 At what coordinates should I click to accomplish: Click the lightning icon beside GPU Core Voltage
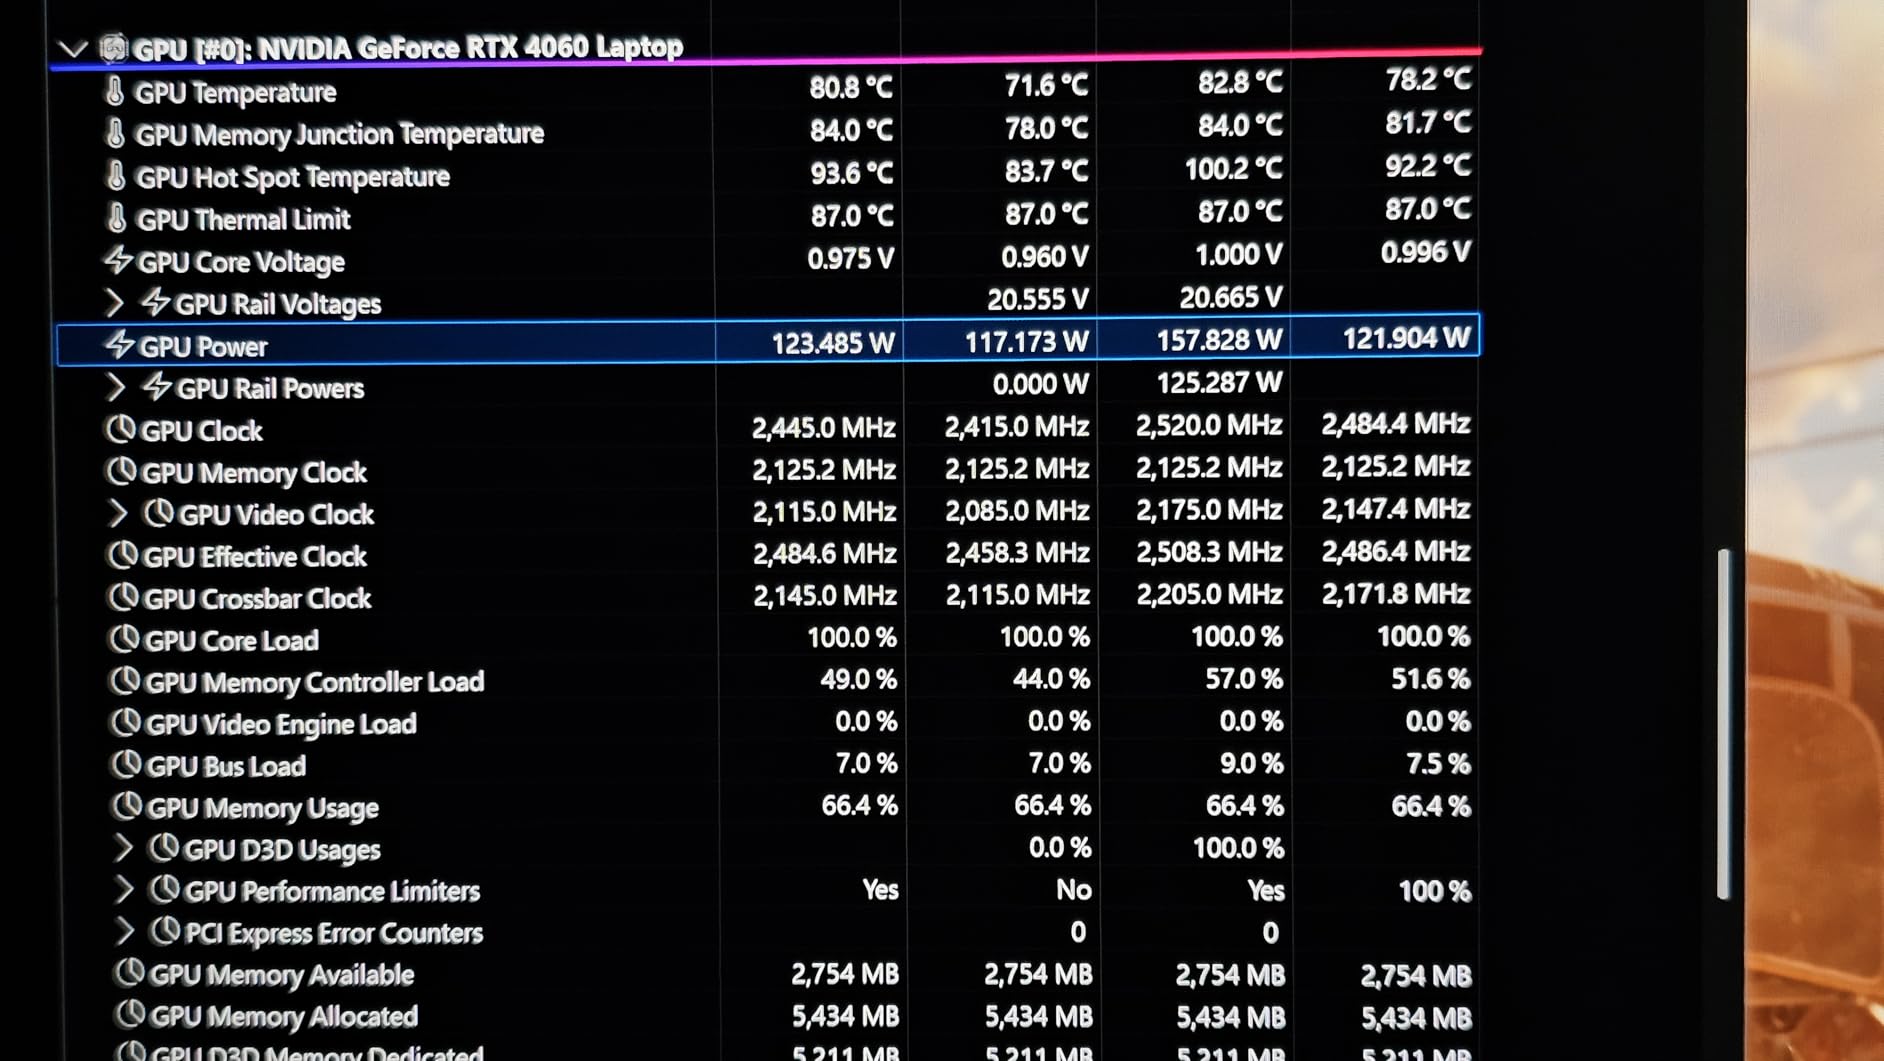(118, 260)
